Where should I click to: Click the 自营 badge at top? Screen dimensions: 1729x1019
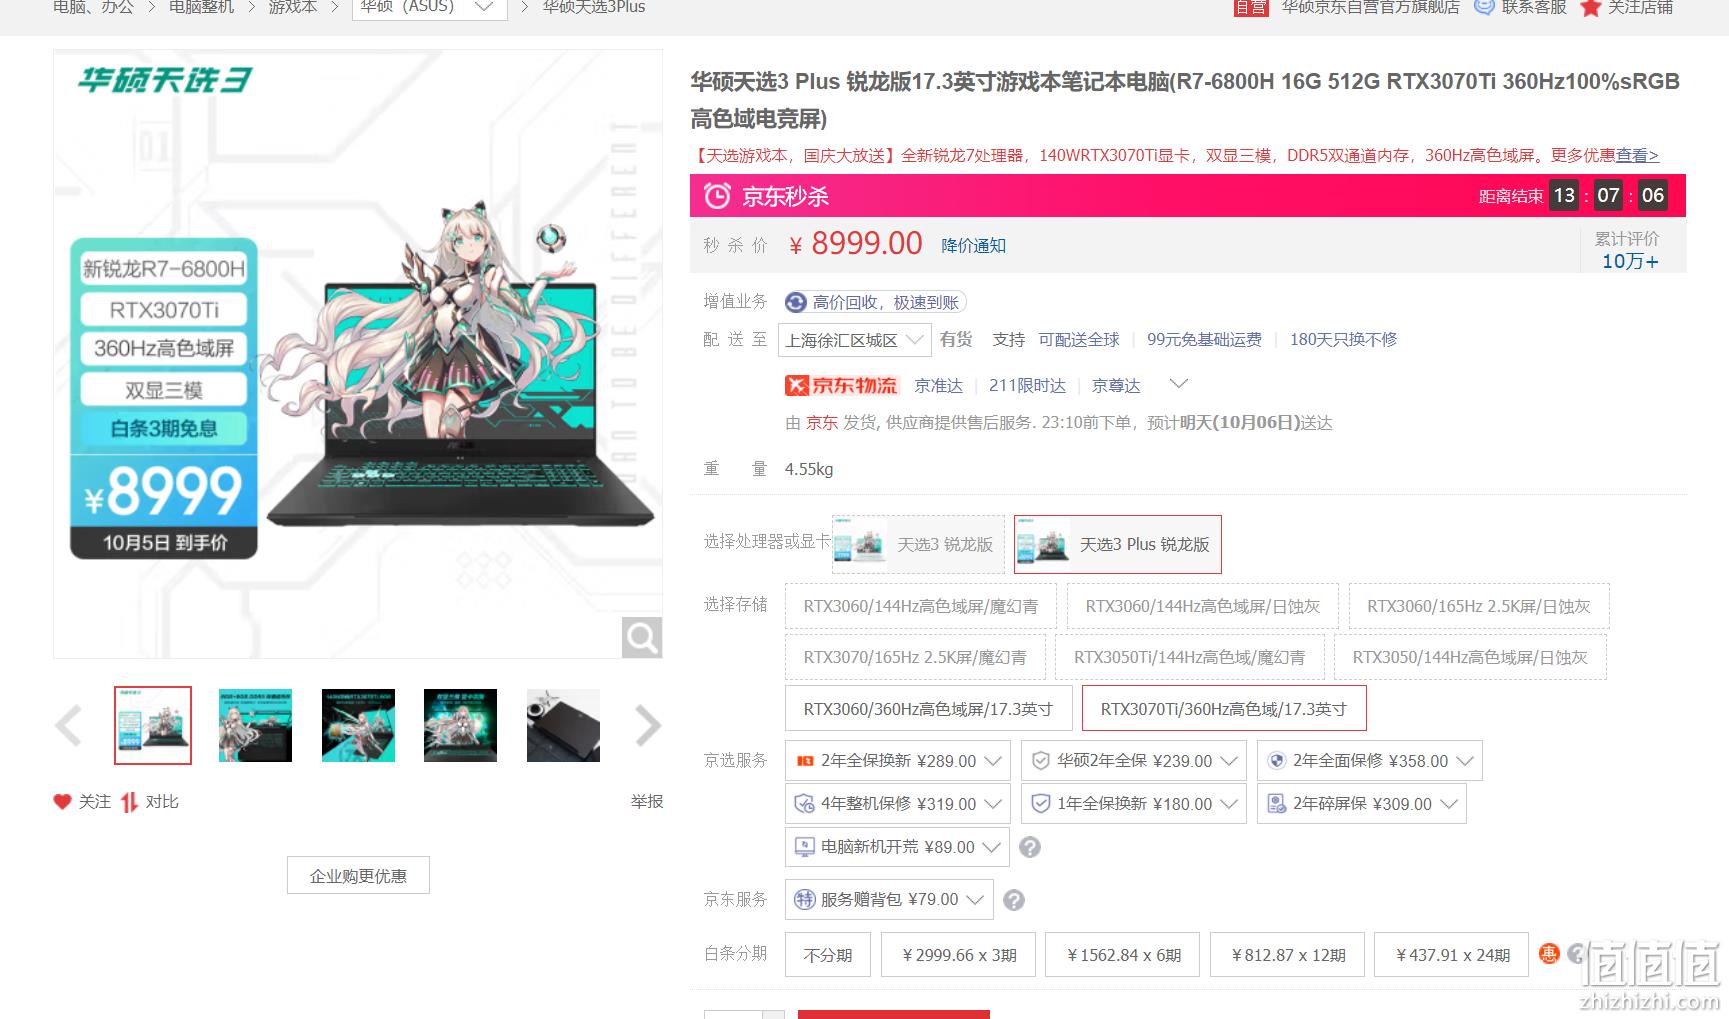pos(1251,7)
